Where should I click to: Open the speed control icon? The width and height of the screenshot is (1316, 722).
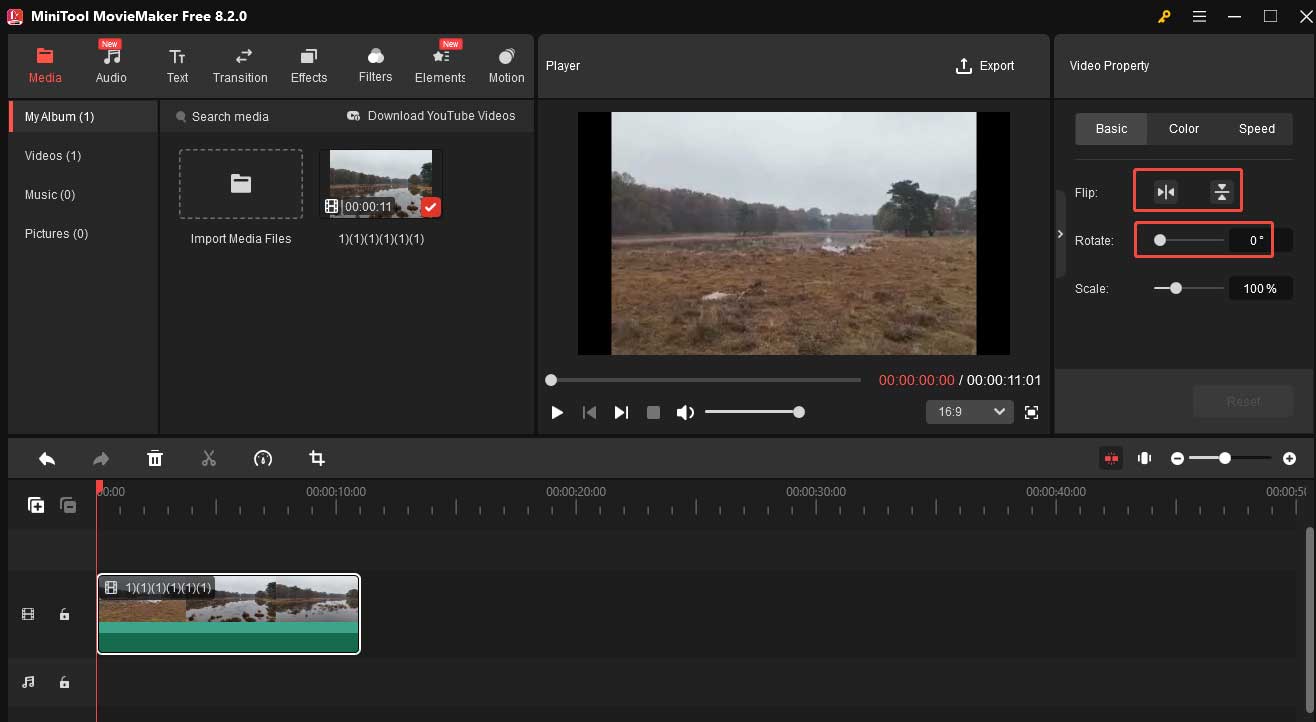pos(263,458)
